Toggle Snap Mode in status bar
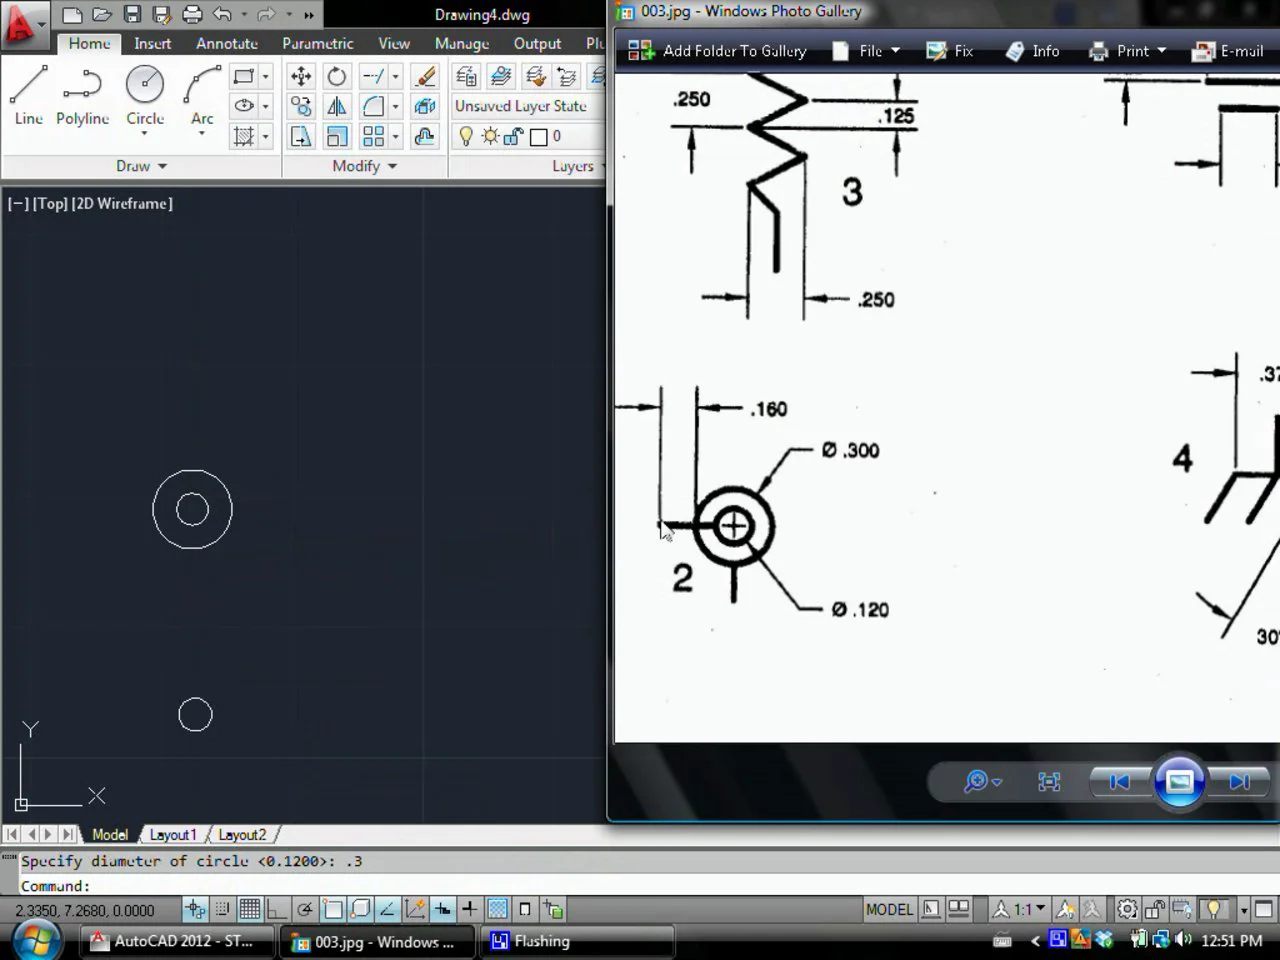The width and height of the screenshot is (1280, 960). [x=222, y=909]
